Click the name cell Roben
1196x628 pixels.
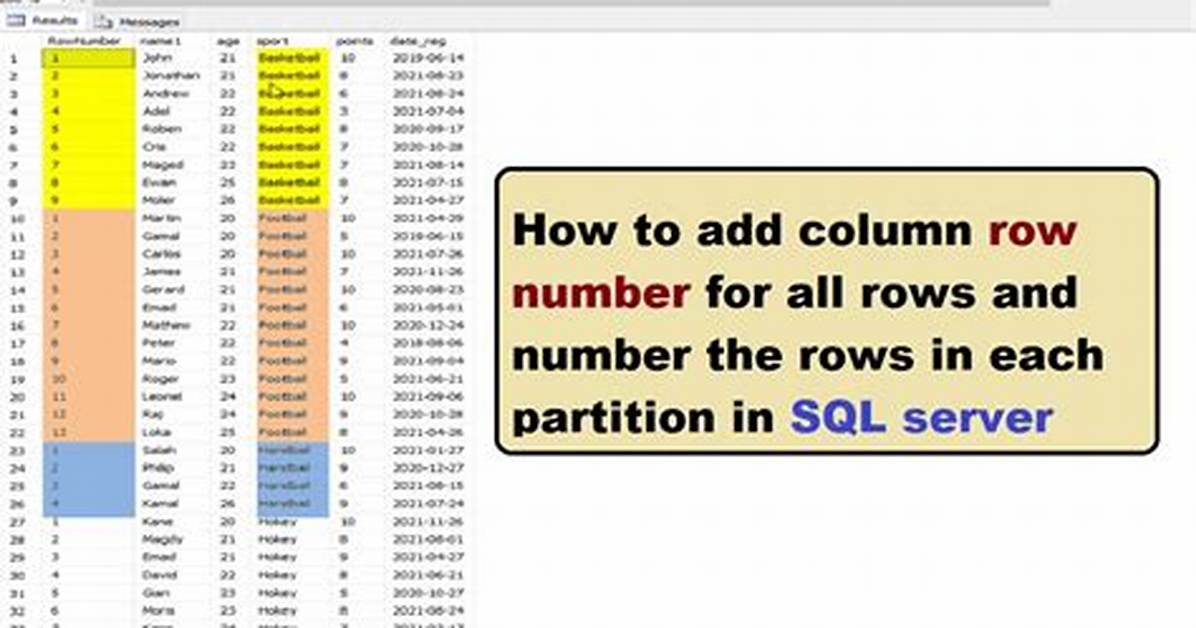tap(162, 129)
